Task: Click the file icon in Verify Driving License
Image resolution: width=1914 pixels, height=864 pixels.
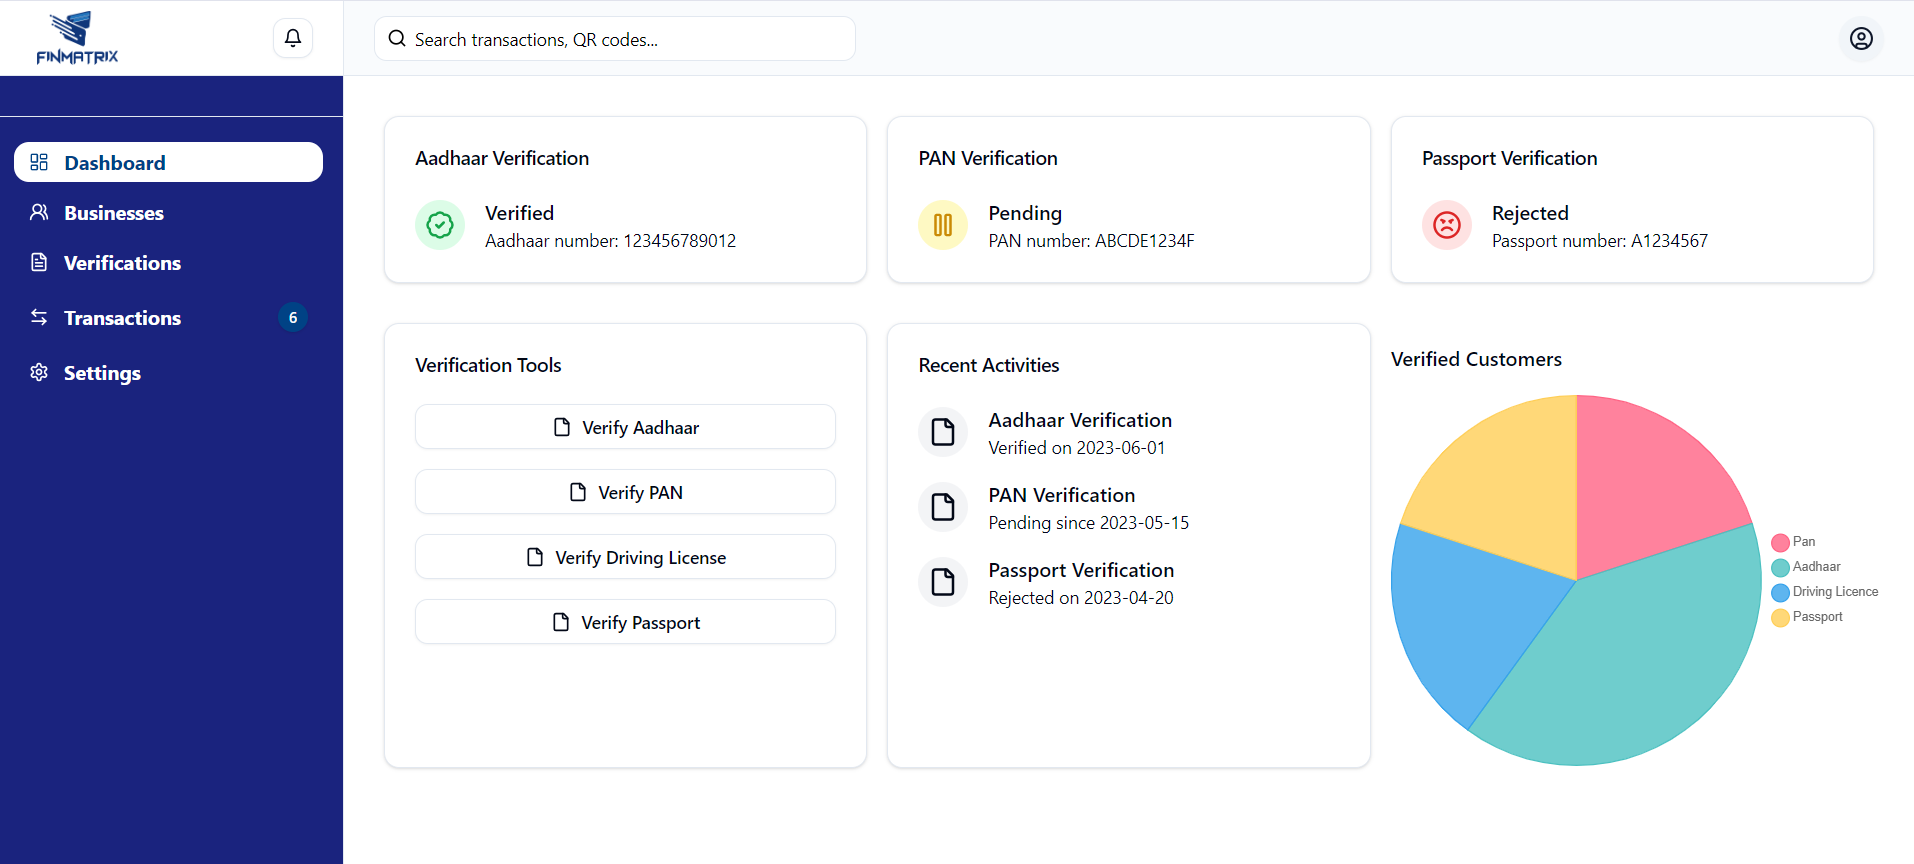Action: [535, 557]
